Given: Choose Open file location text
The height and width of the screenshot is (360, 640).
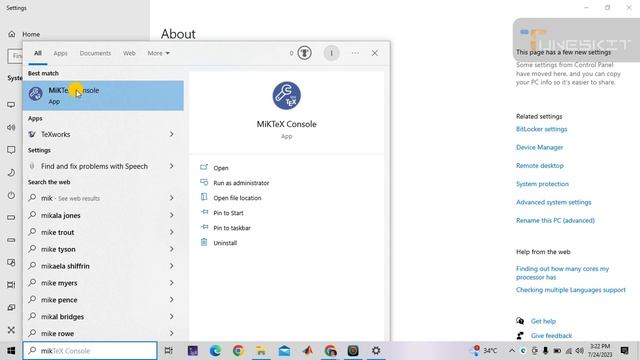Looking at the screenshot, I should click(237, 198).
